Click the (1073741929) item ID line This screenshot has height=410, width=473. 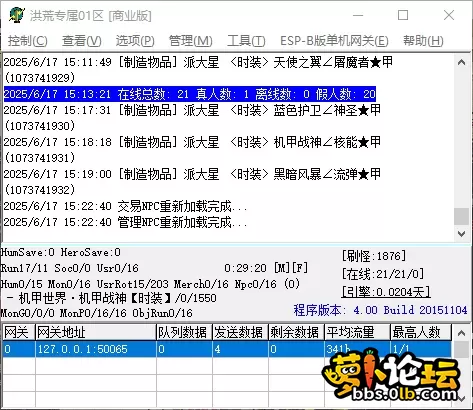coord(40,78)
